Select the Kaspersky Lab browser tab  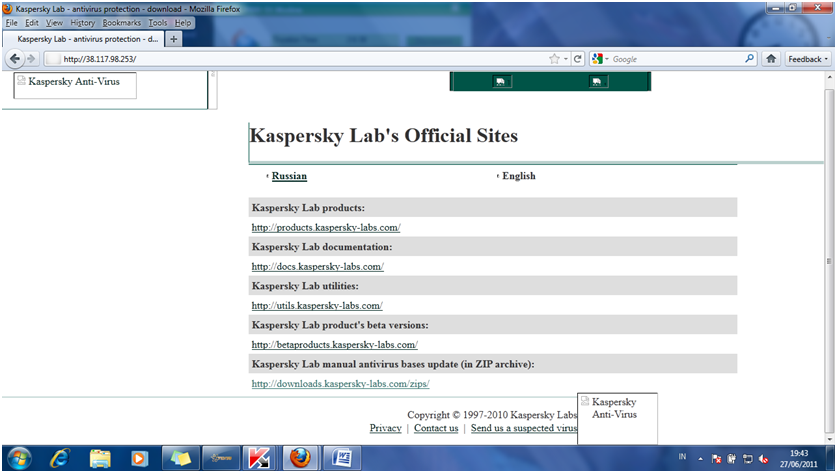(83, 39)
